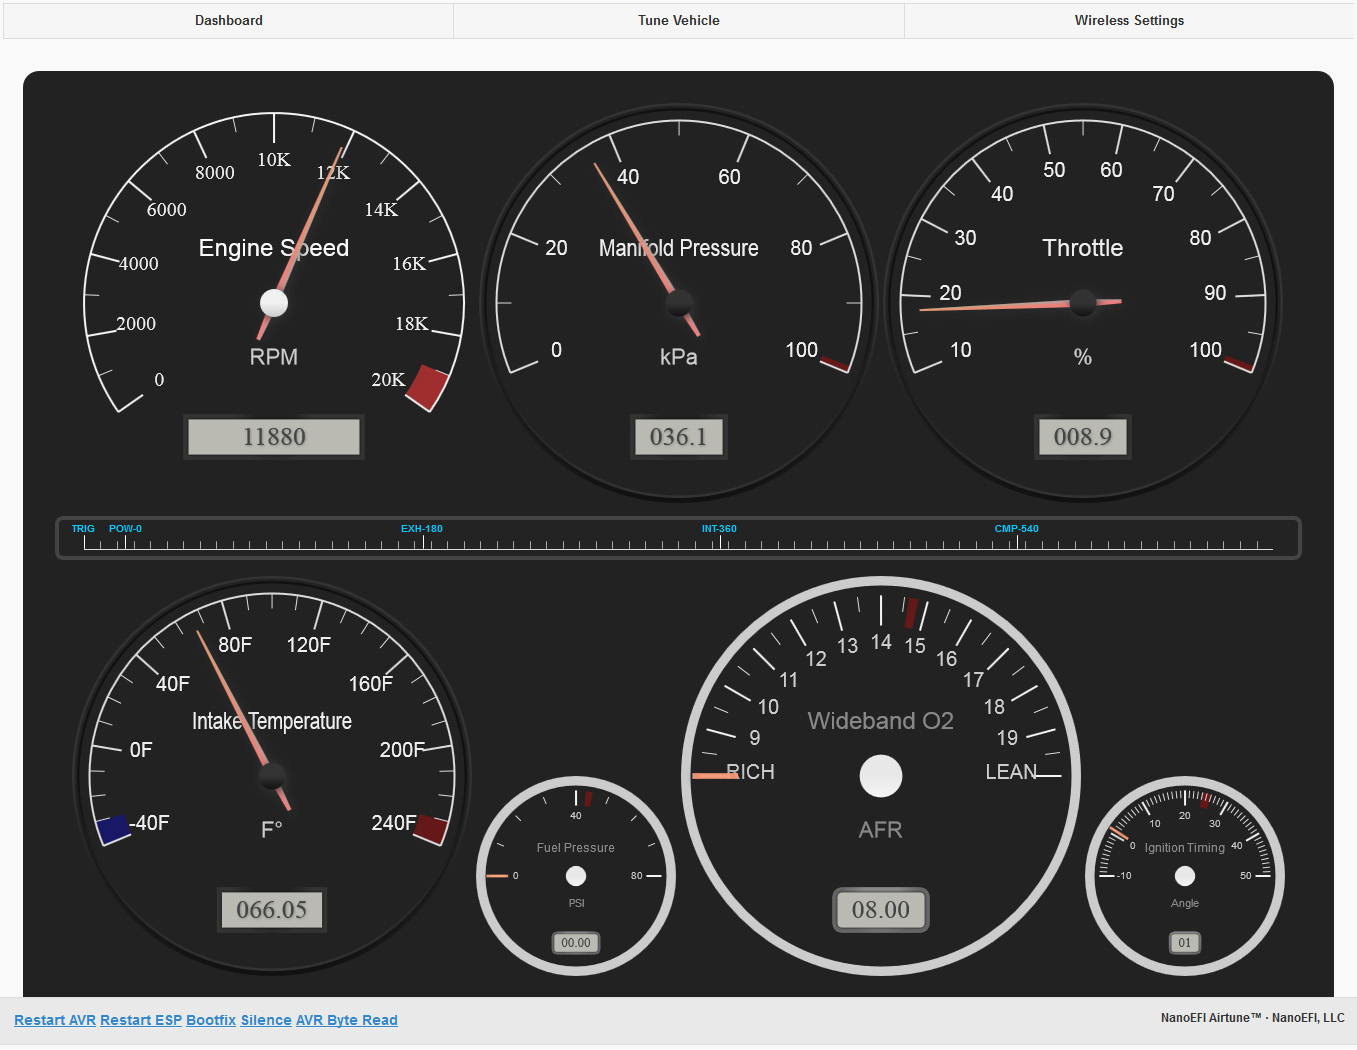Click the Ignition Timing gauge center hub

coord(1185,876)
